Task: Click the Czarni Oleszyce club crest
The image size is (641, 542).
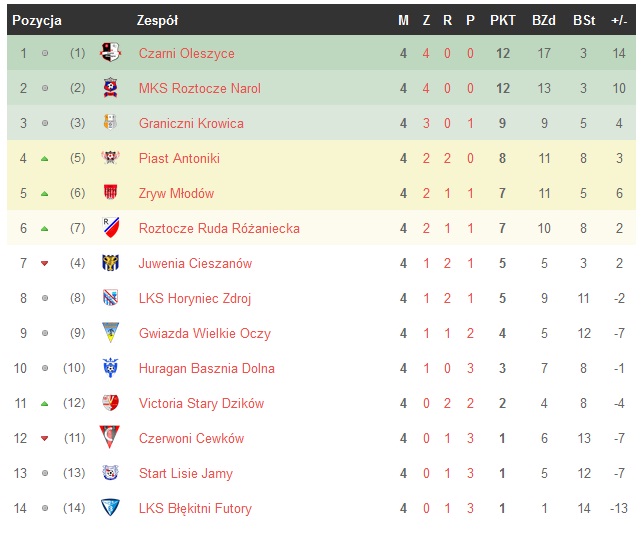Action: pyautogui.click(x=110, y=53)
